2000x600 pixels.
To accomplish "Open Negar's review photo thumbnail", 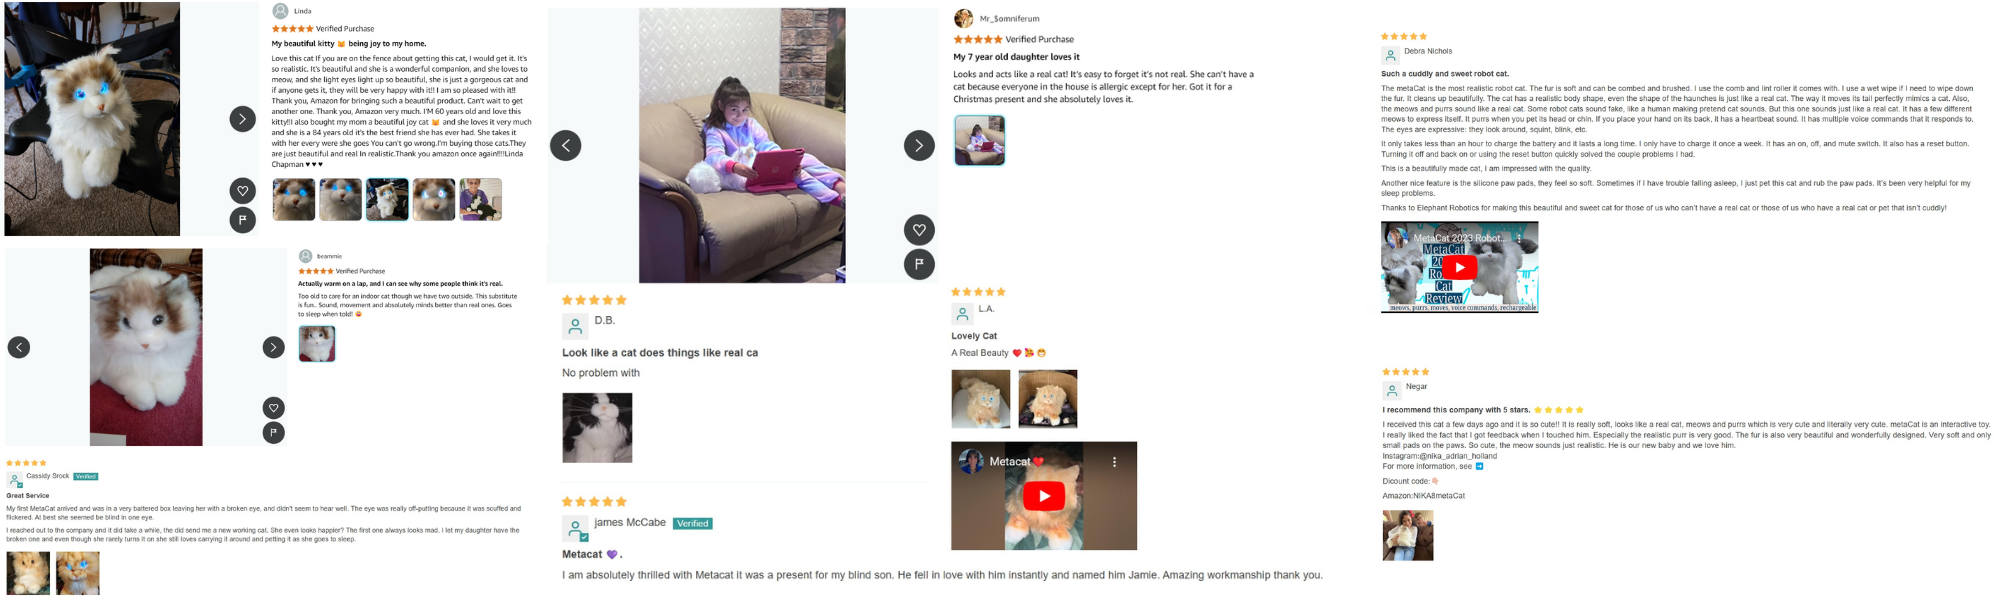I will pos(1408,535).
